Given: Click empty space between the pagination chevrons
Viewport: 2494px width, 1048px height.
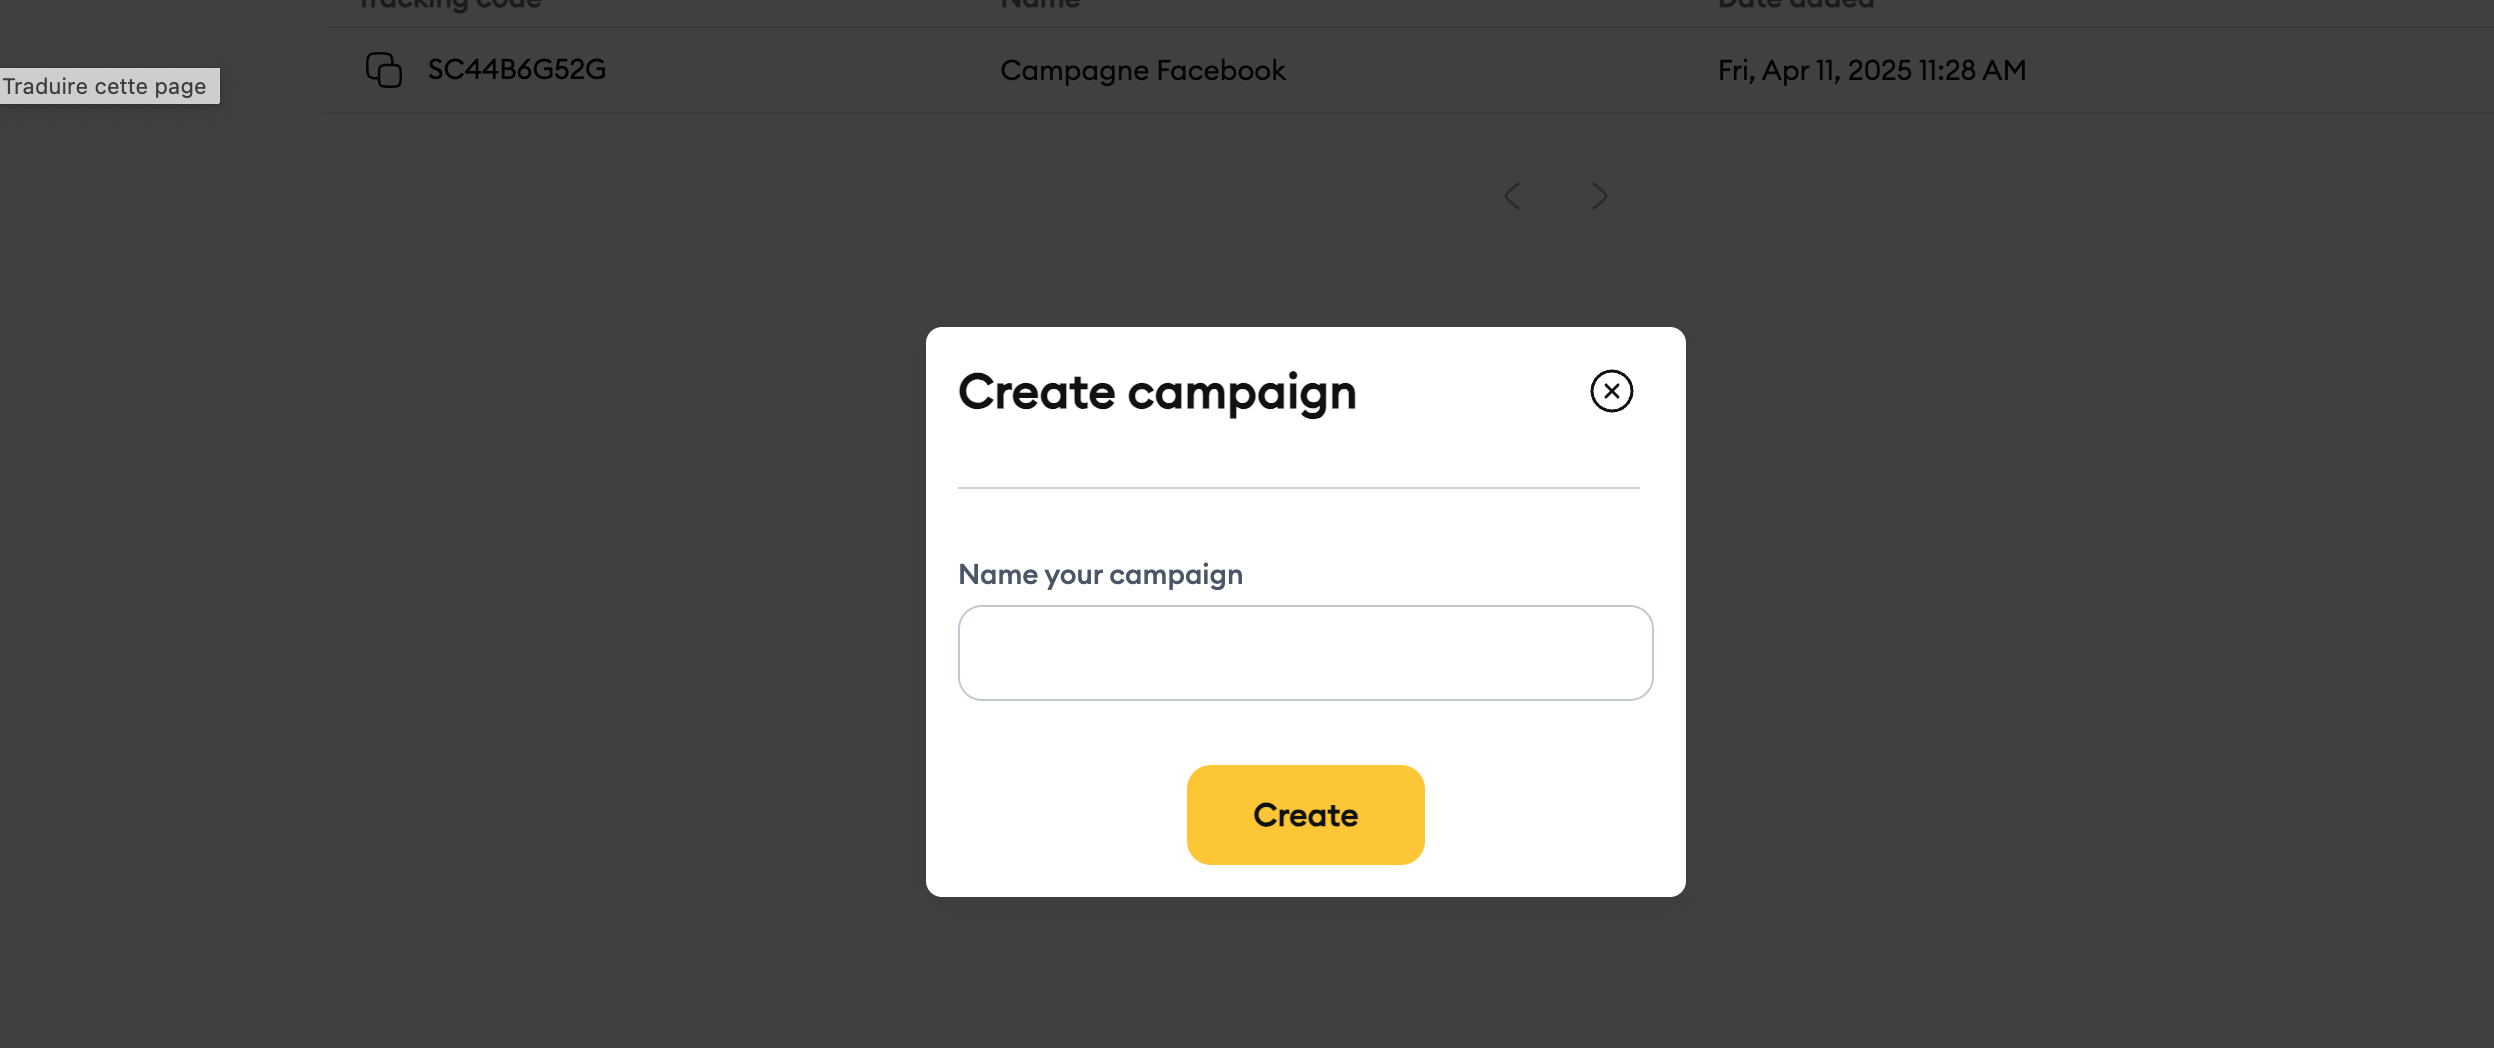Looking at the screenshot, I should 1556,196.
